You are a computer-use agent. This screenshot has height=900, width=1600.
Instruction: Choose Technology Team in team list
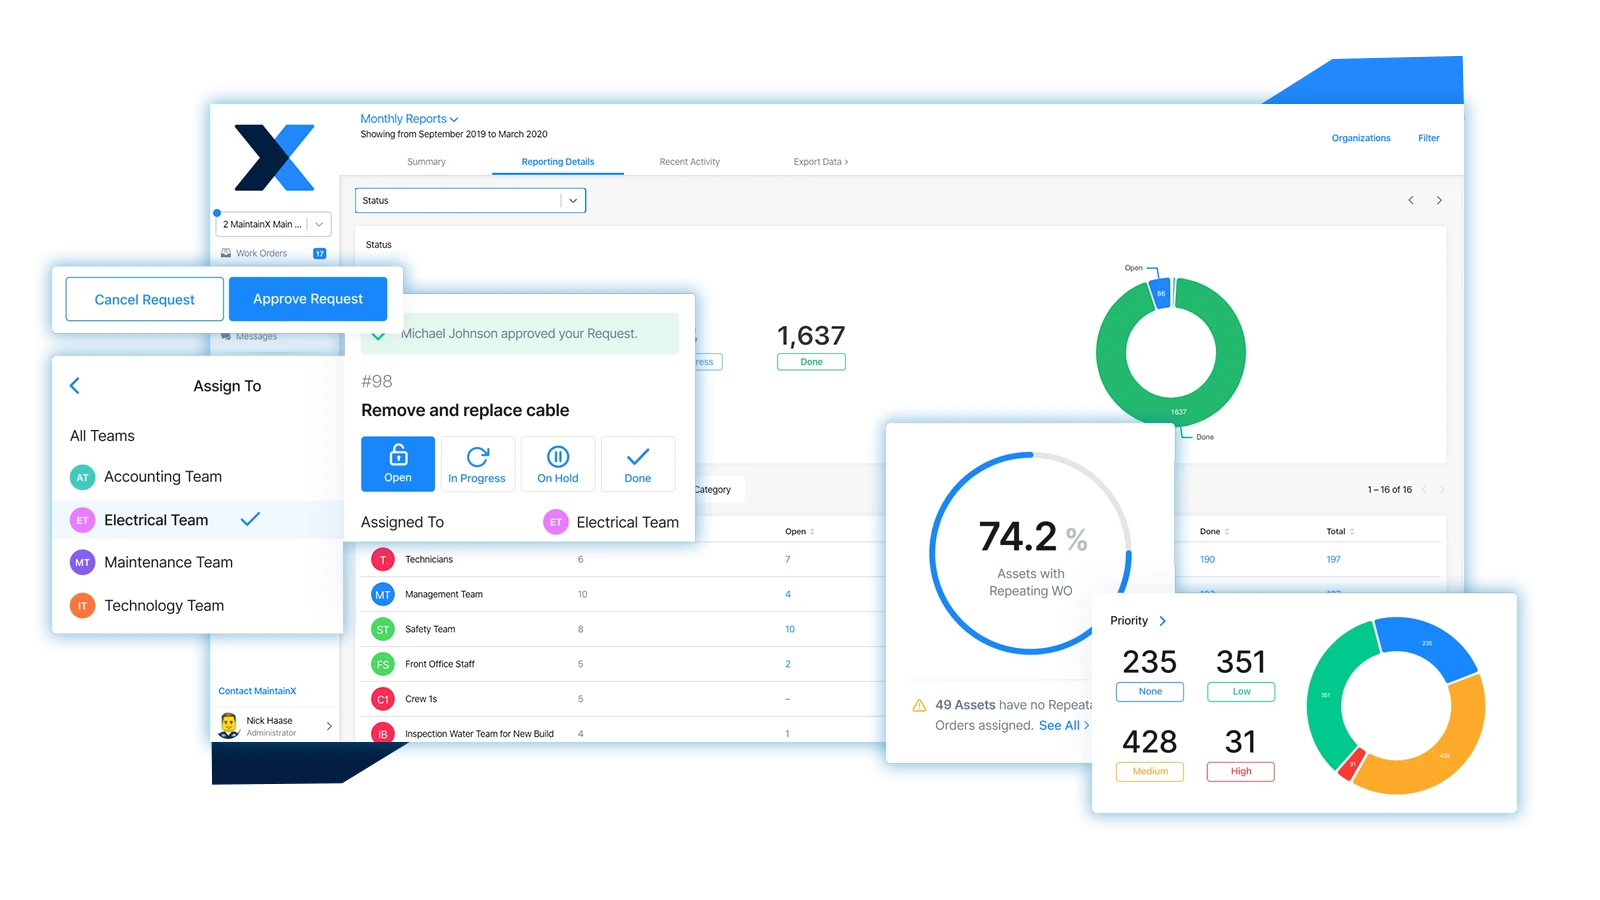point(164,606)
